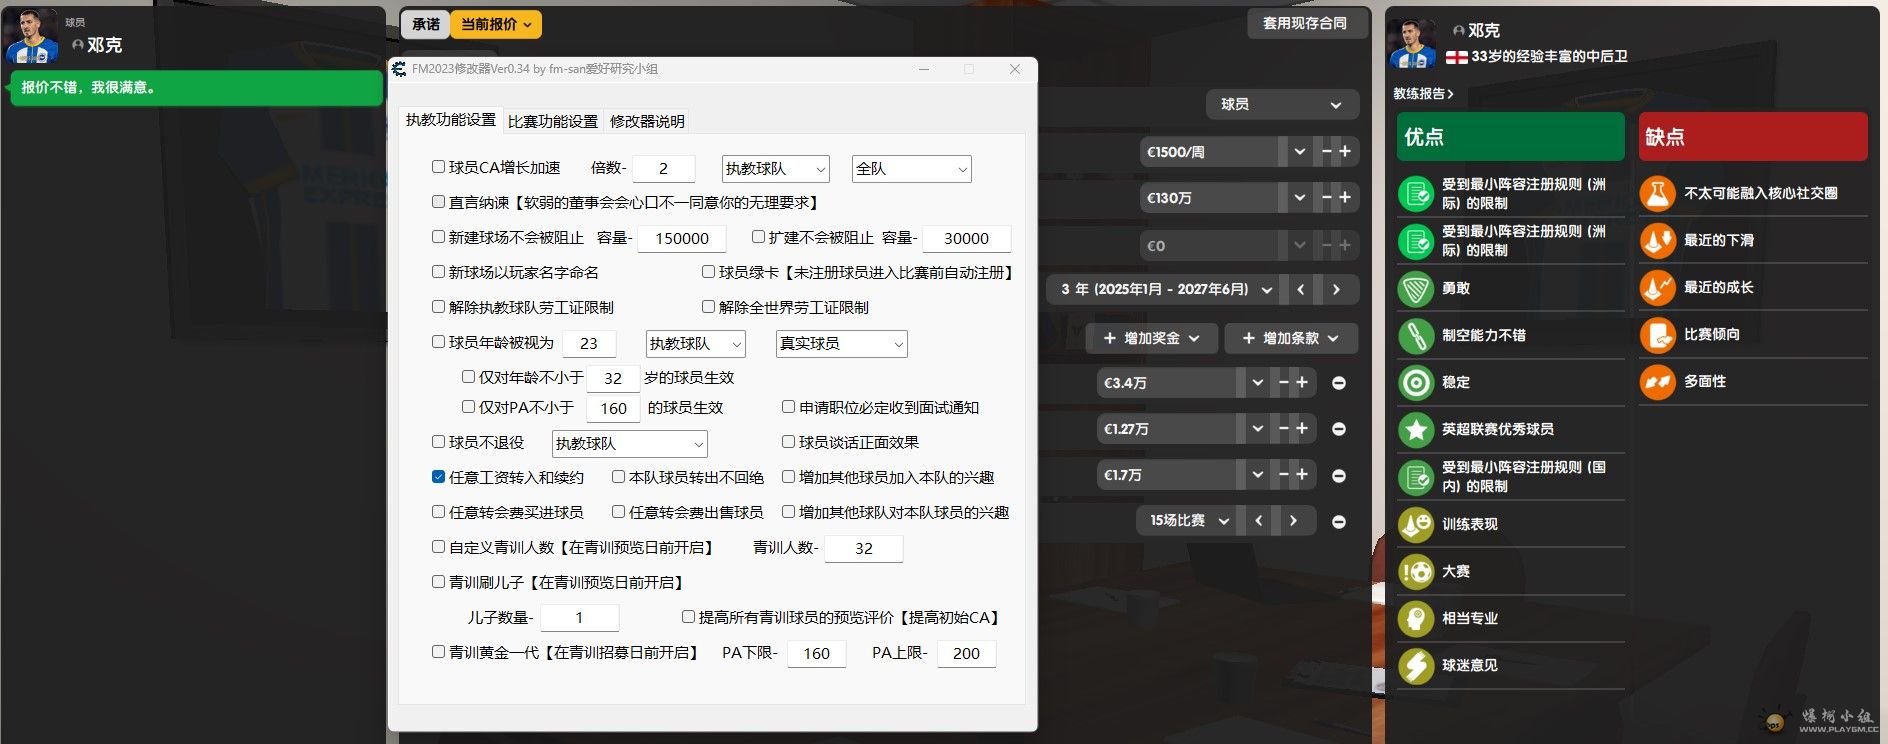
Task: Click the 倍数 input field
Action: click(x=663, y=169)
